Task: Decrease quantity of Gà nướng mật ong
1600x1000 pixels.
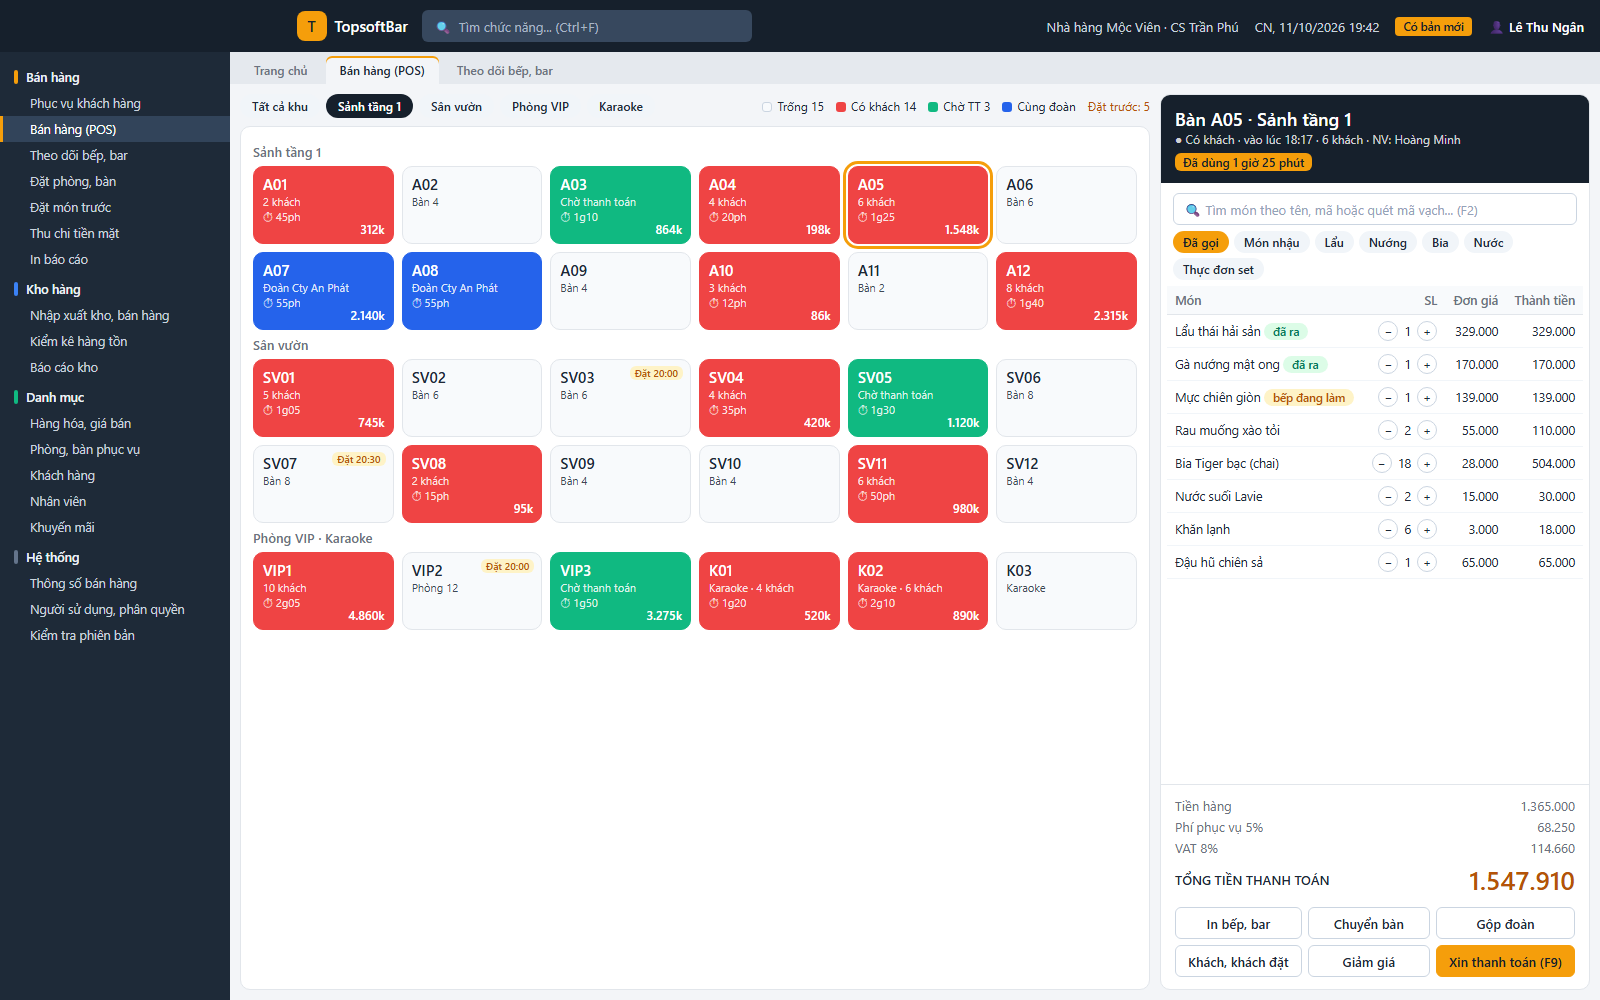Action: coord(1387,364)
